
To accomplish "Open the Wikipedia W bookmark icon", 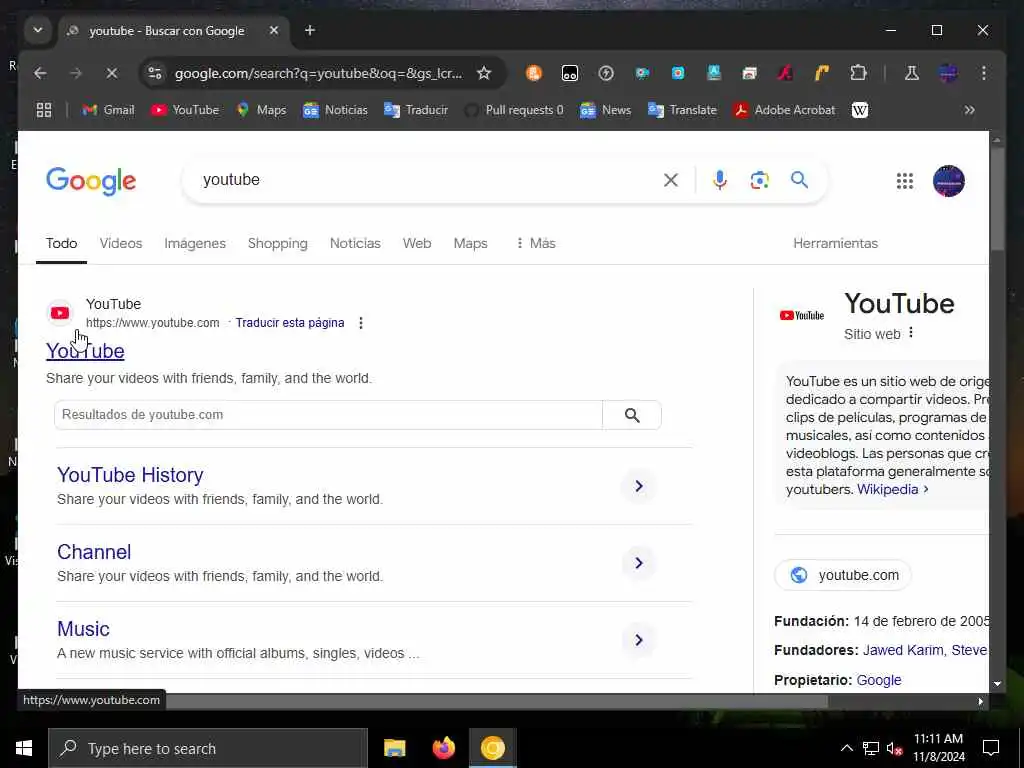I will coord(860,110).
